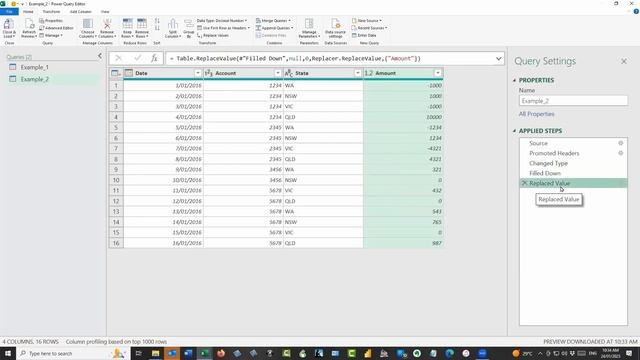Open Data Type: Decimal Number dropdown
This screenshot has width=640, height=360.
tap(222, 20)
